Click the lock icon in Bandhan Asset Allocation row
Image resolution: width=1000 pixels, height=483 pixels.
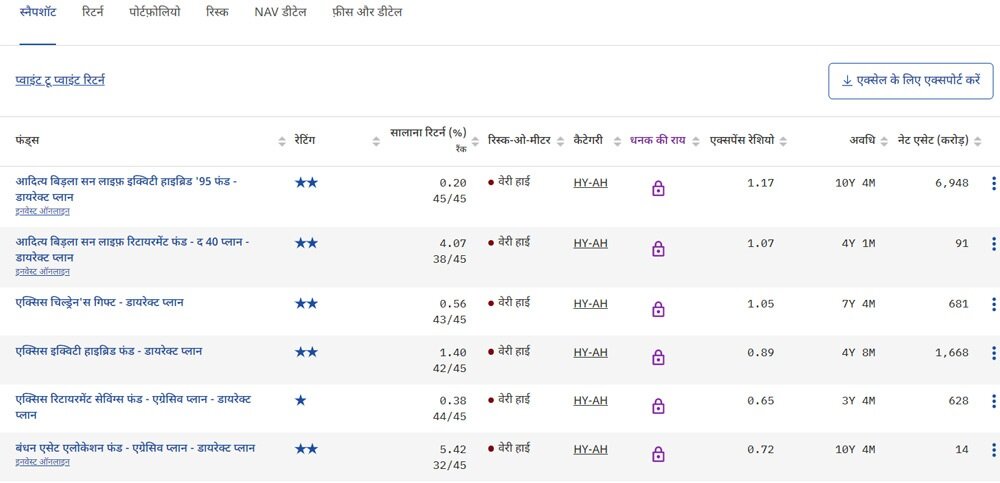coord(658,455)
